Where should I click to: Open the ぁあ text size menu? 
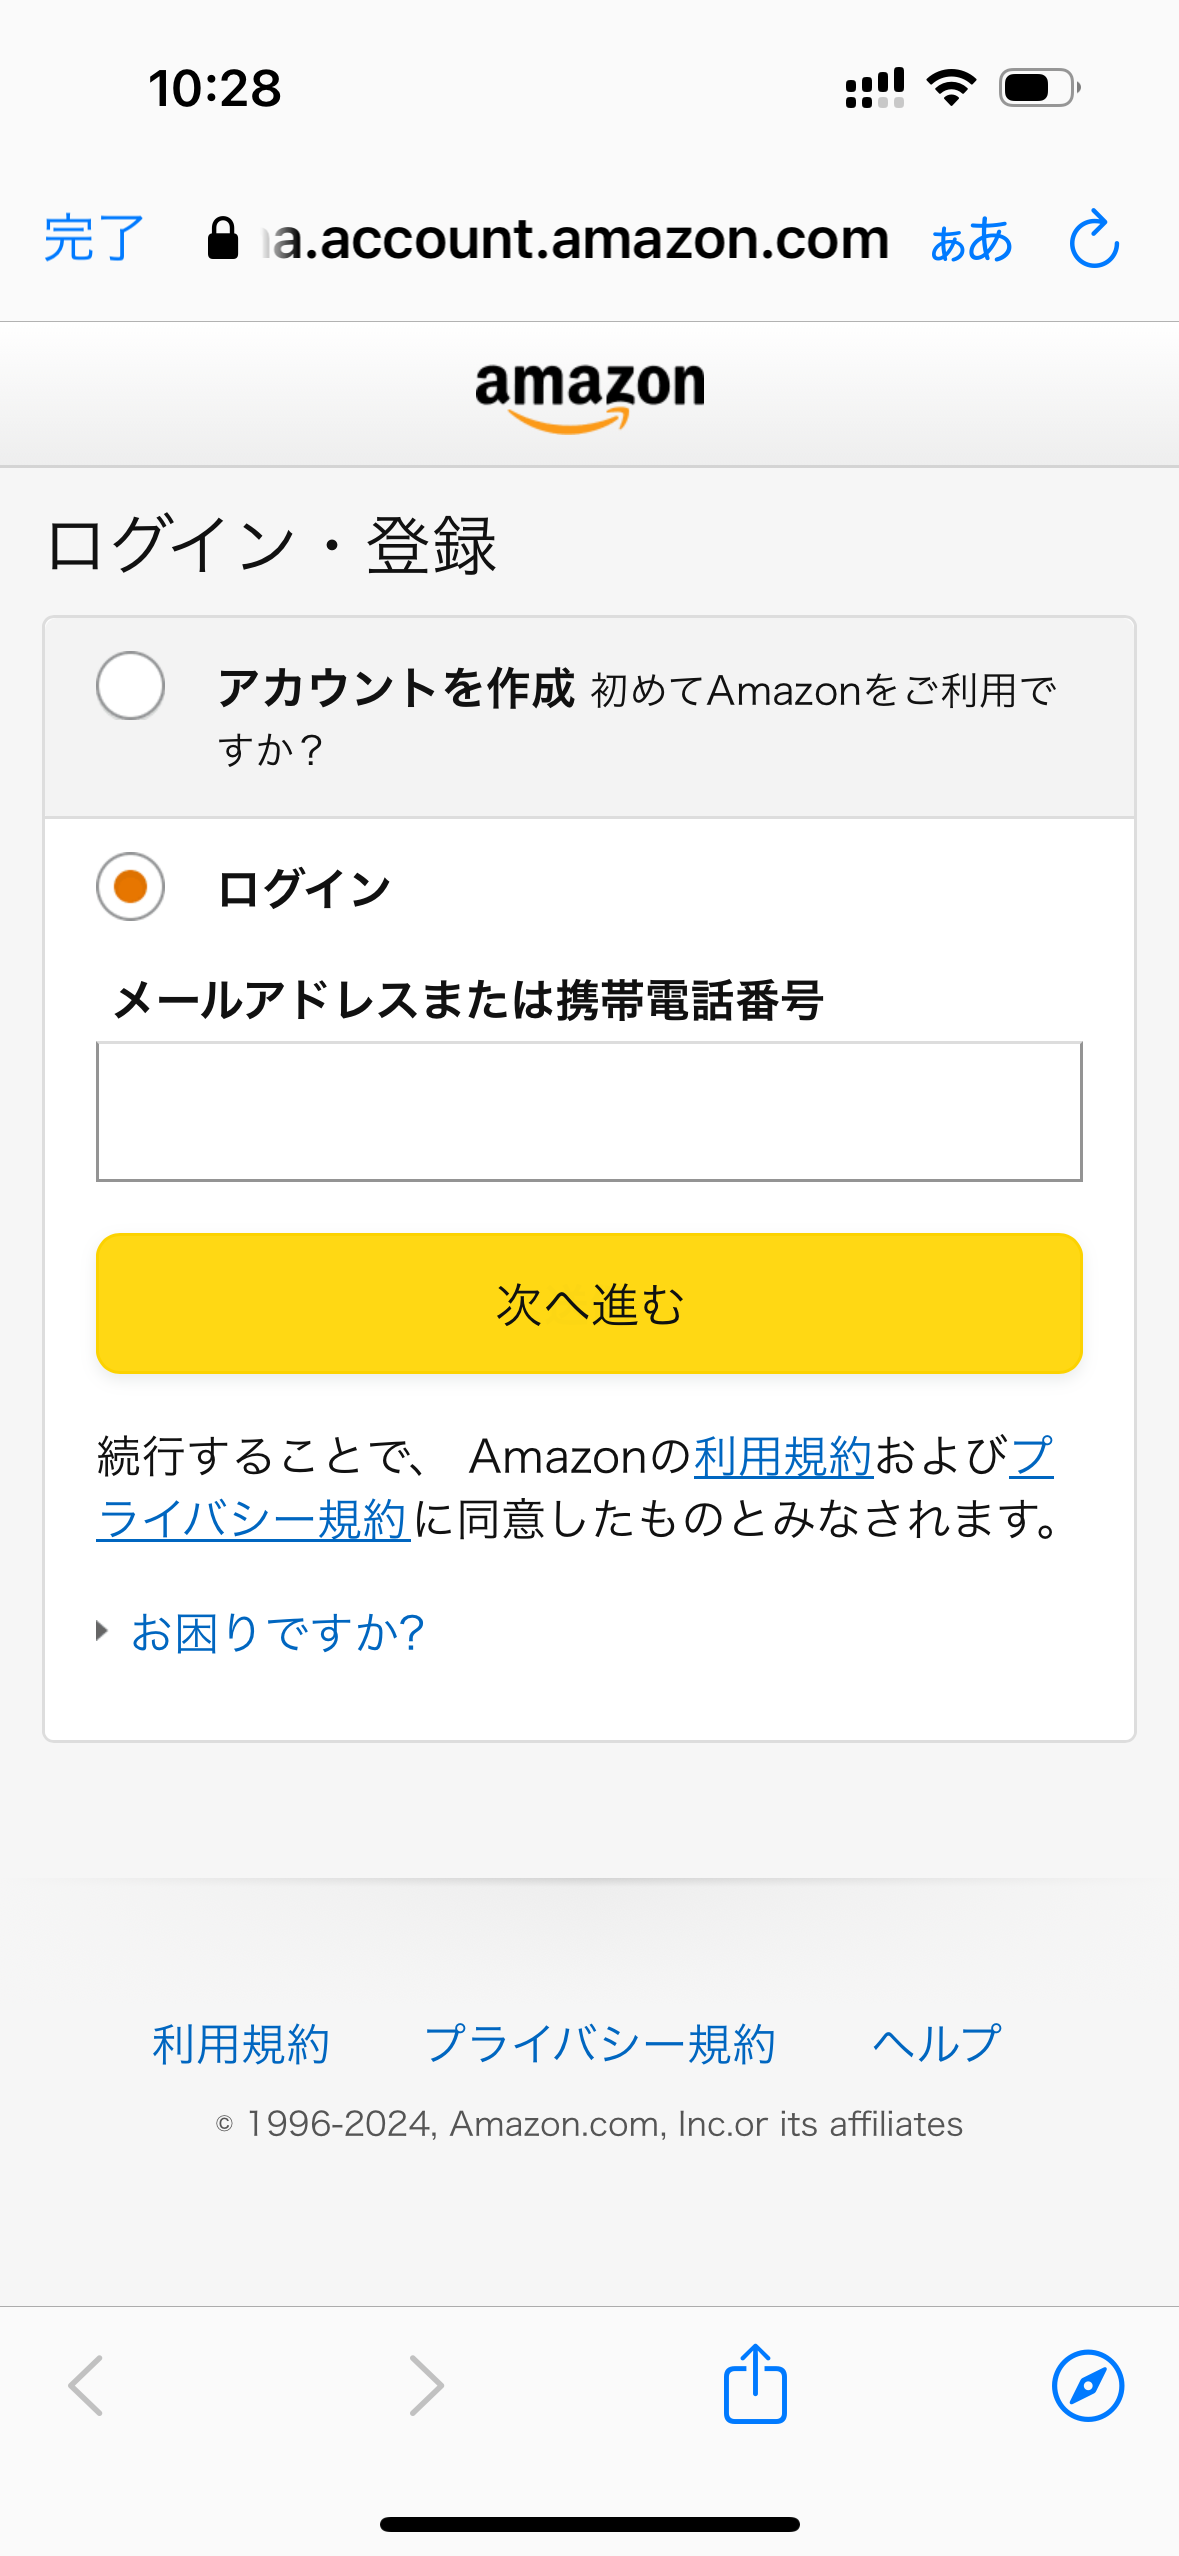[970, 241]
